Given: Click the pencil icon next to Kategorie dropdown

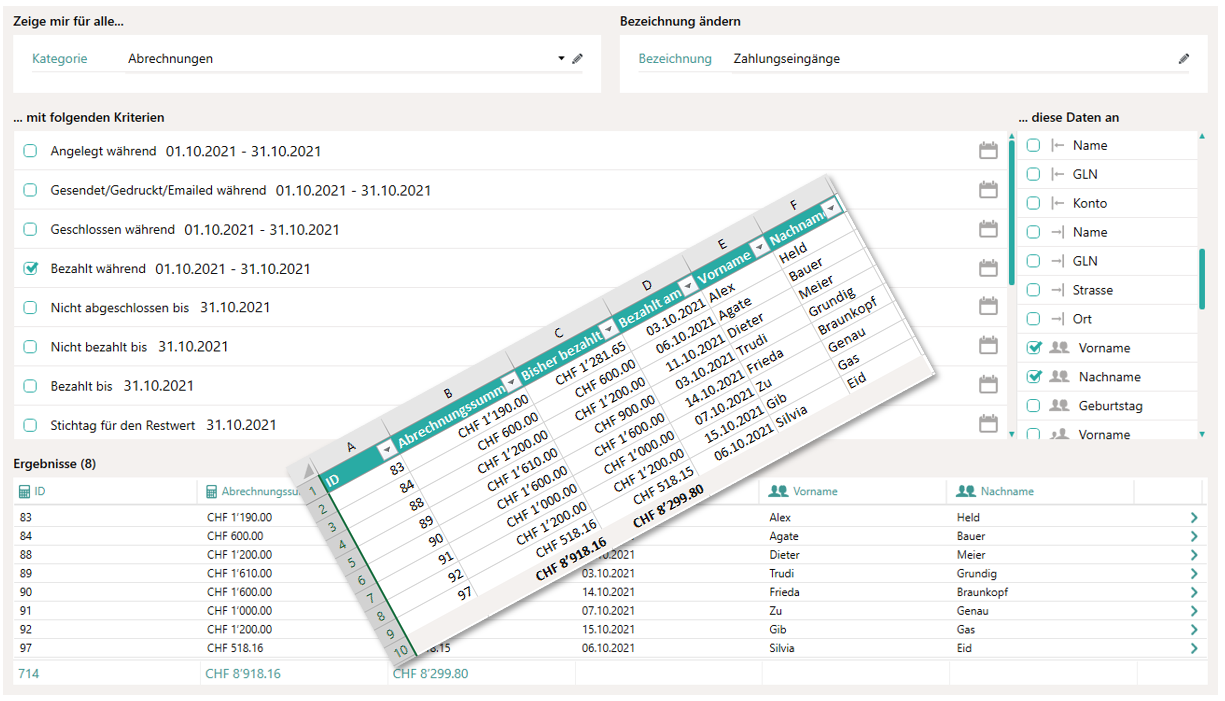Looking at the screenshot, I should 577,59.
